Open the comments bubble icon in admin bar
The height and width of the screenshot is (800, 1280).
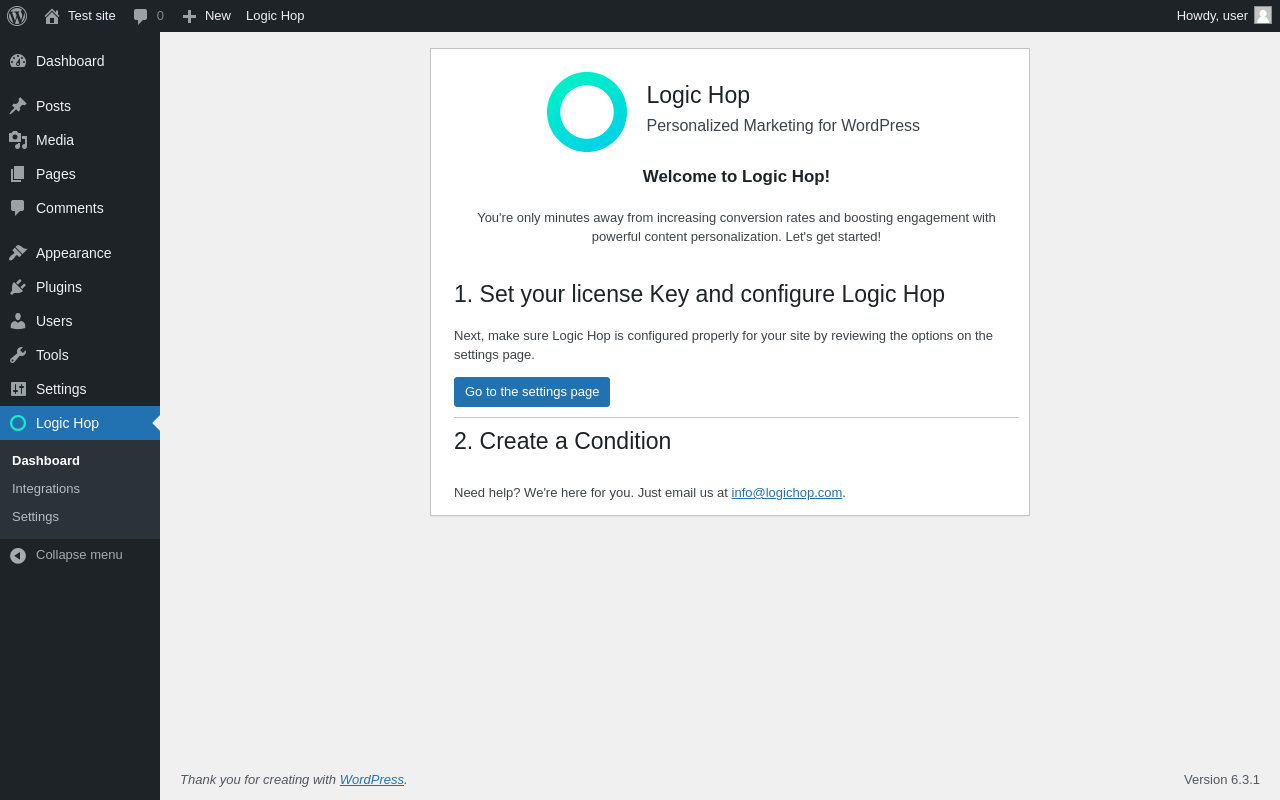coord(140,16)
